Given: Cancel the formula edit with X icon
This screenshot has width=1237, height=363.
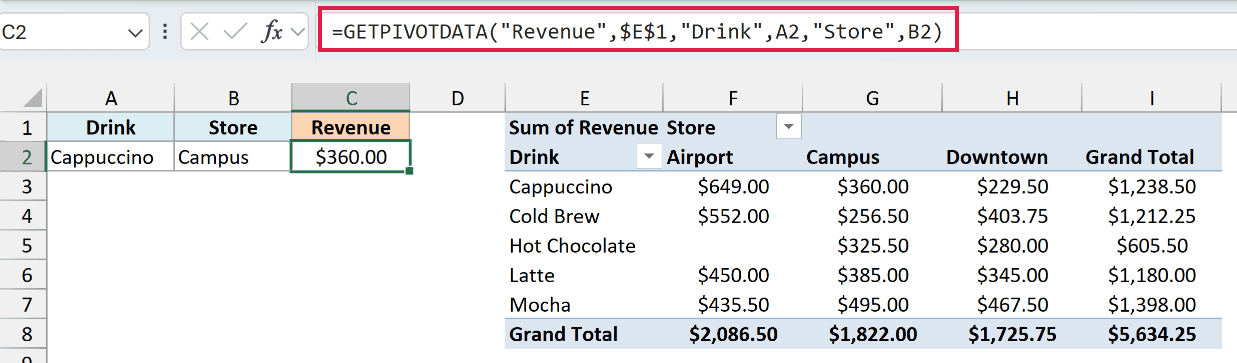Looking at the screenshot, I should tap(200, 32).
